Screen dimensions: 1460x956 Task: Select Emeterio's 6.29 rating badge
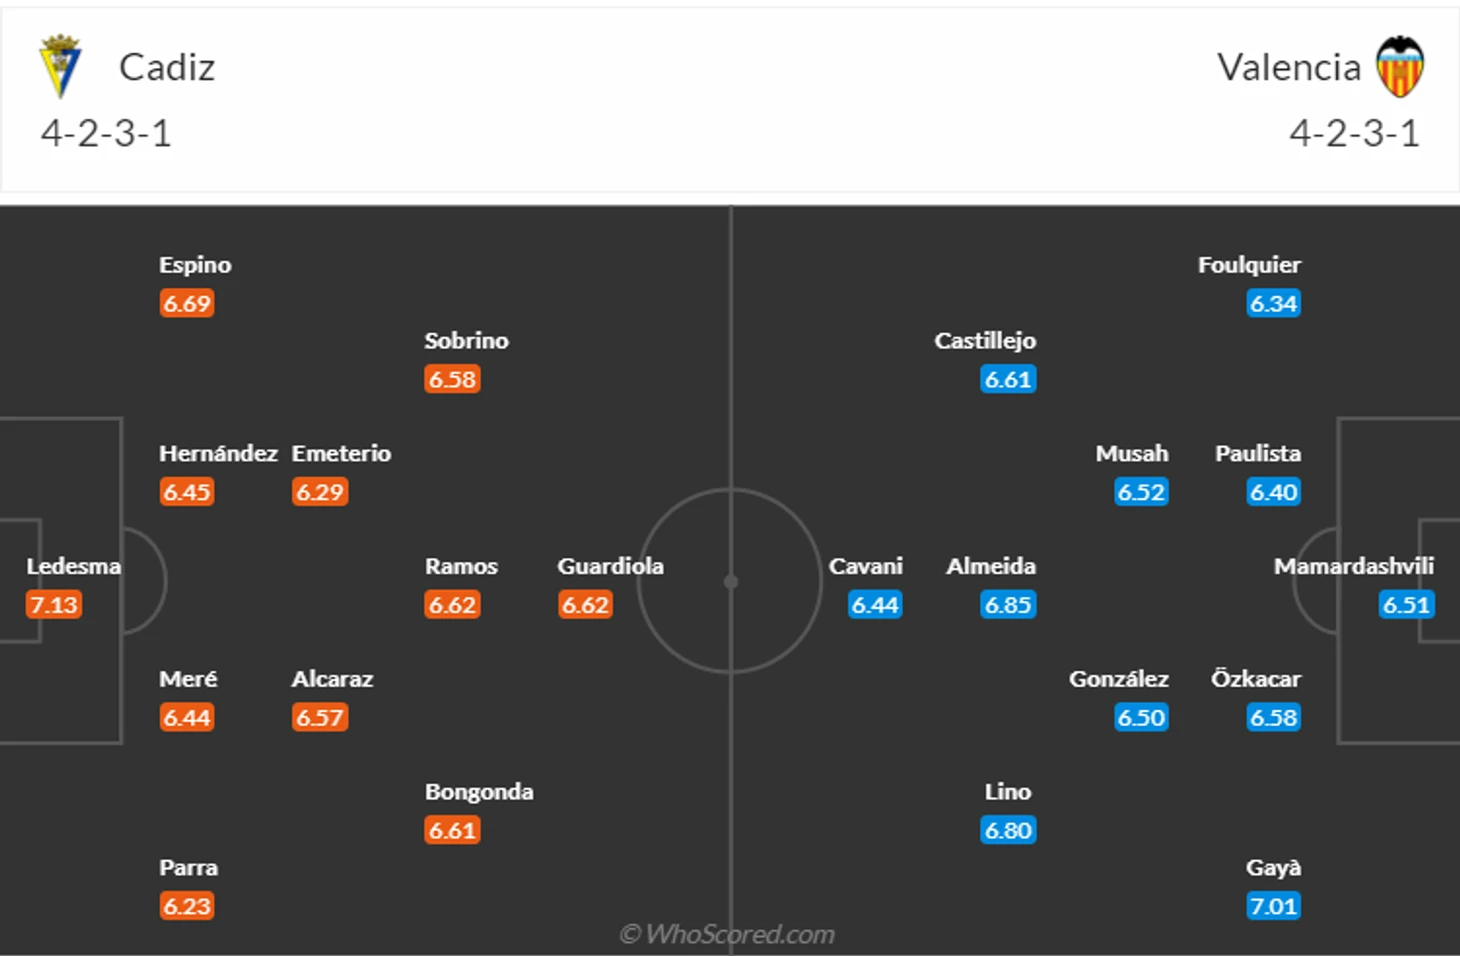point(320,492)
